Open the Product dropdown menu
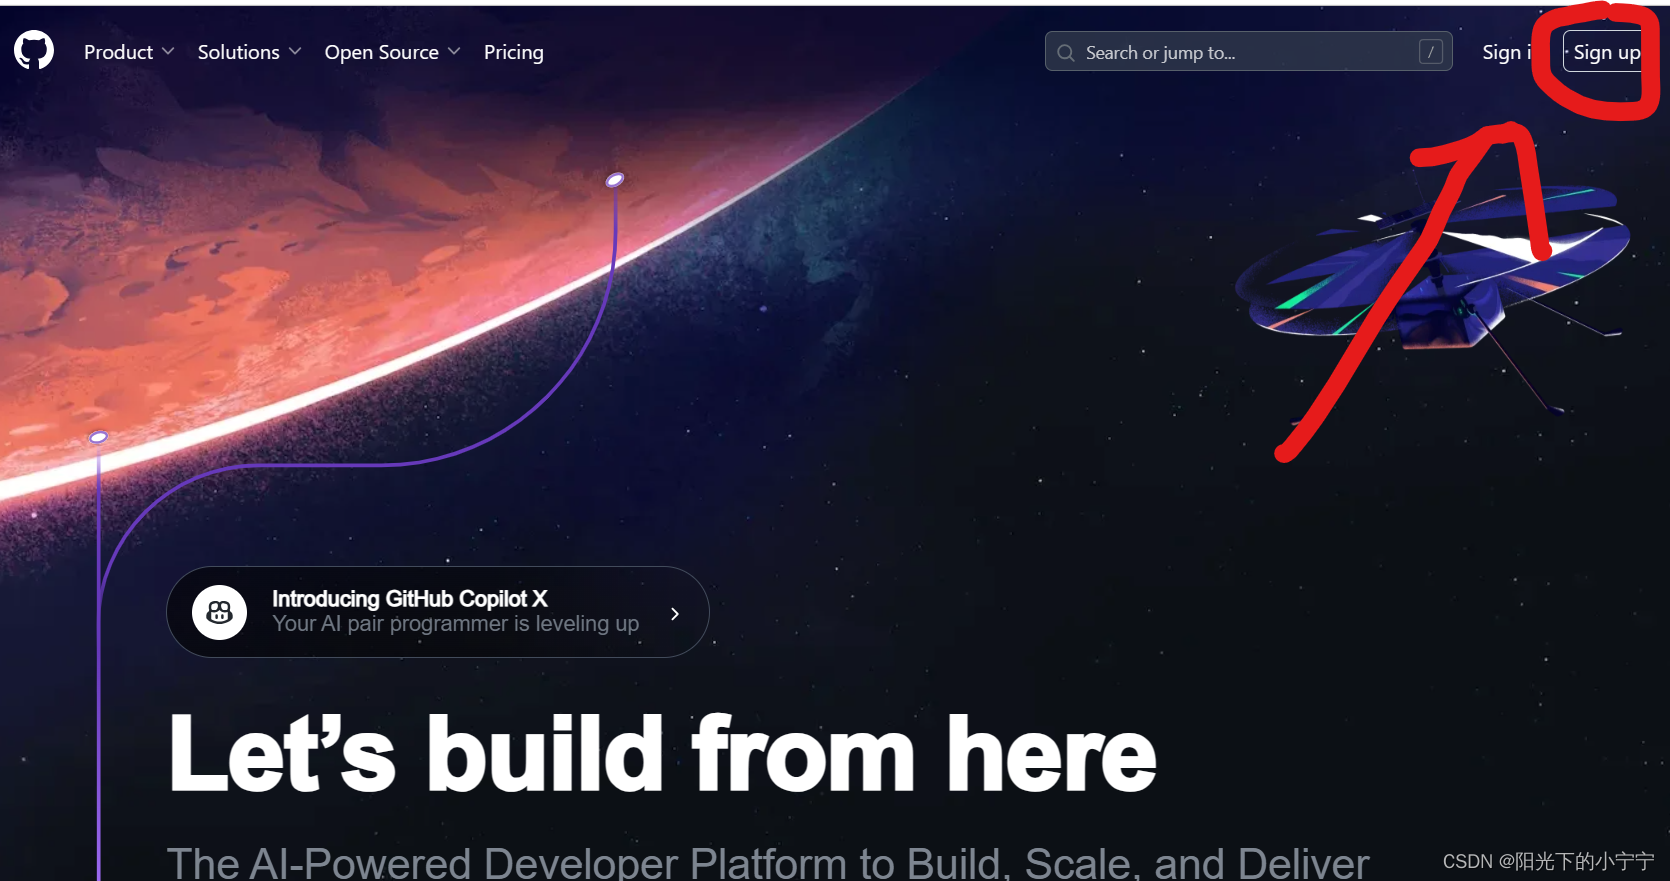 tap(129, 52)
